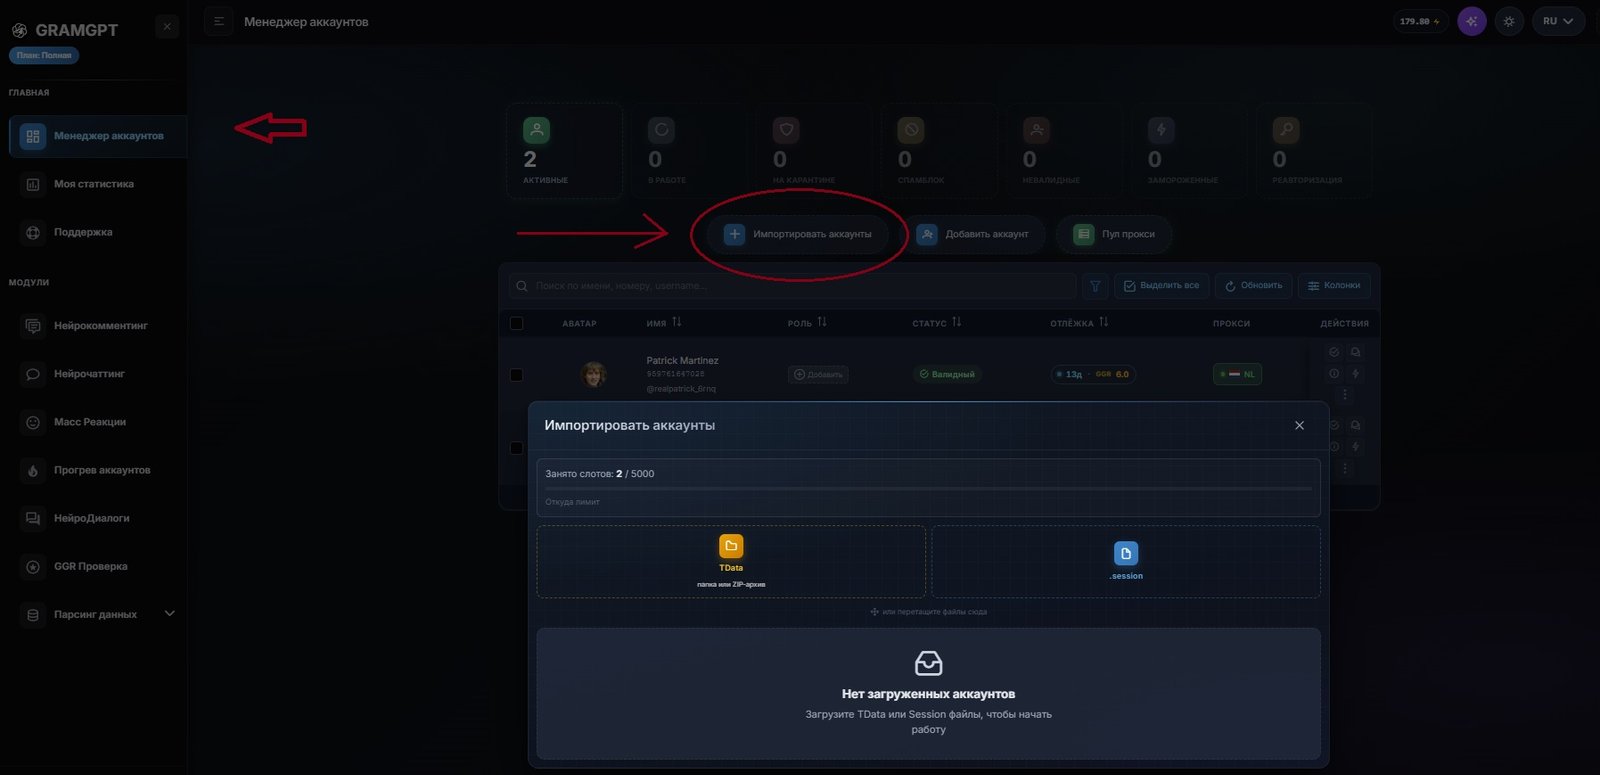Image resolution: width=1600 pixels, height=775 pixels.
Task: Click the Откуда лимит link
Action: [x=572, y=502]
